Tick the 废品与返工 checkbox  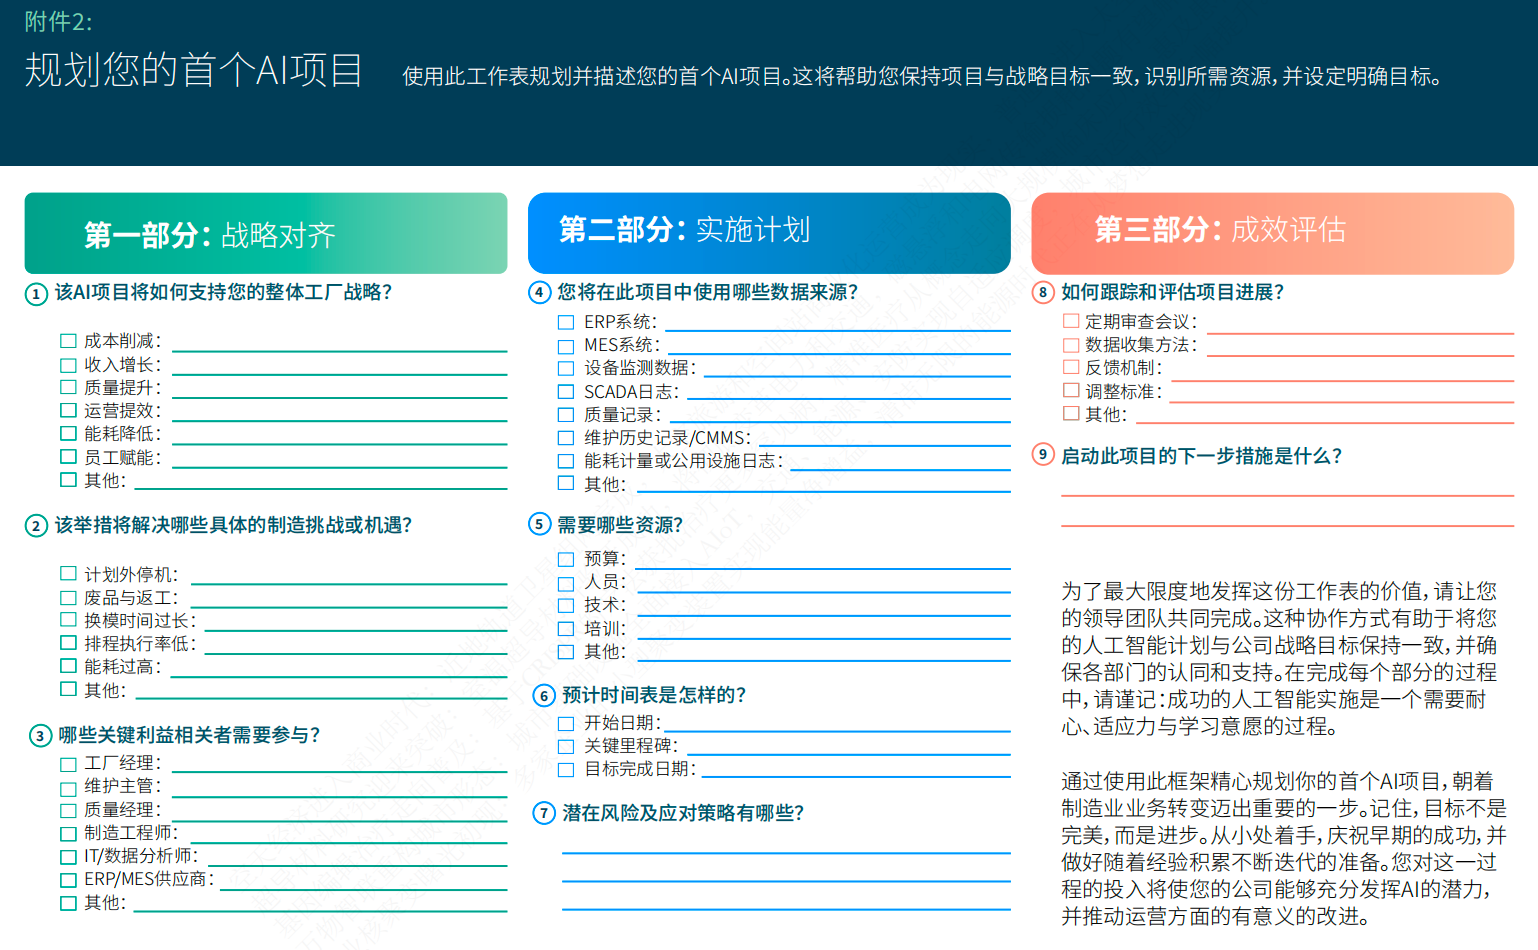click(68, 597)
